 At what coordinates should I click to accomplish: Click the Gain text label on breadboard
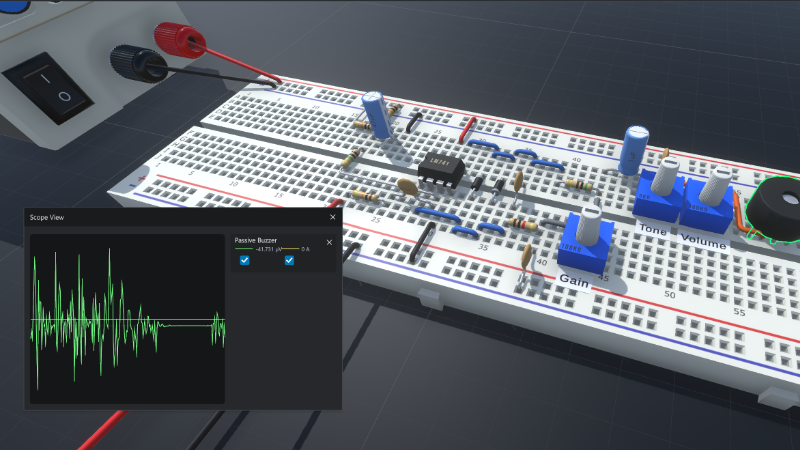coord(578,280)
